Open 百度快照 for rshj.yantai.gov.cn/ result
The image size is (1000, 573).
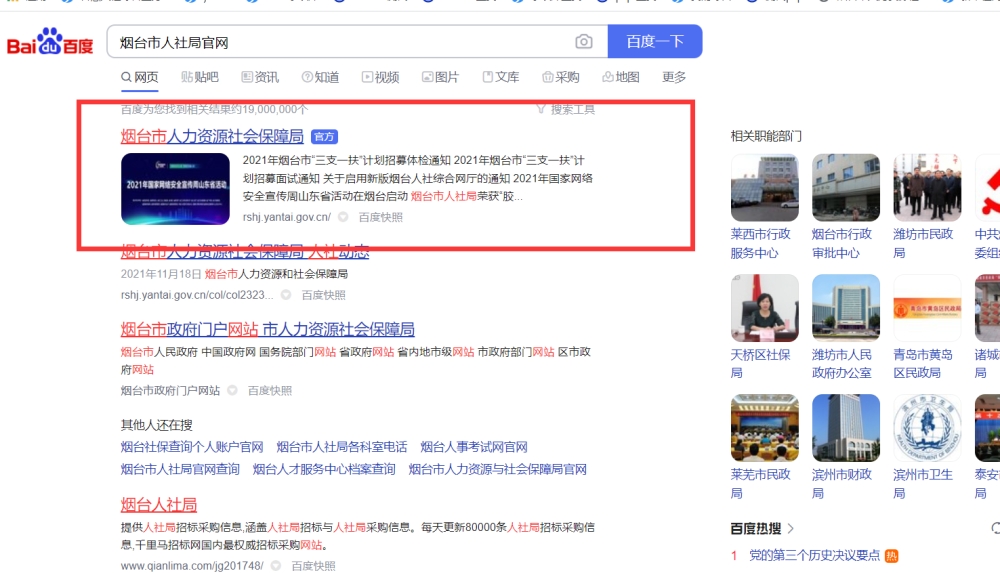(x=381, y=217)
